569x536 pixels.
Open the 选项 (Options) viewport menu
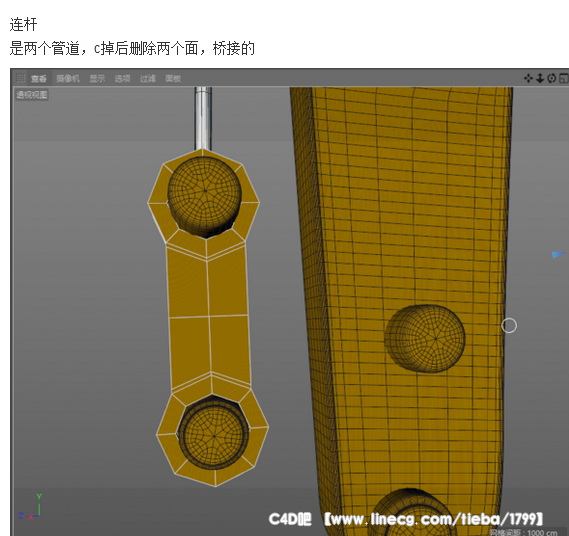[122, 78]
